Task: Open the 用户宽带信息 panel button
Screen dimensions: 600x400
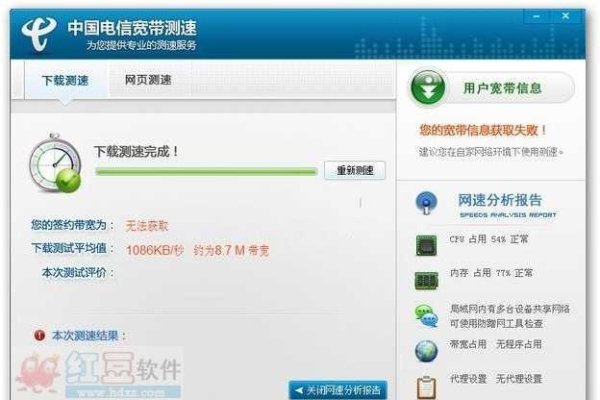Action: (492, 88)
